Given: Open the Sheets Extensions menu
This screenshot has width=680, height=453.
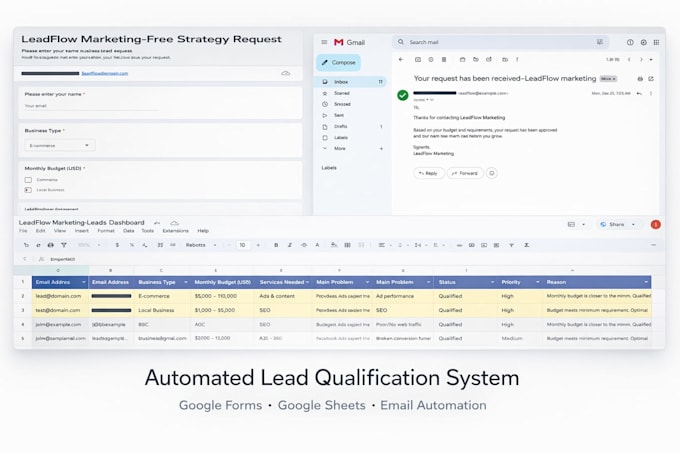Looking at the screenshot, I should pyautogui.click(x=176, y=231).
